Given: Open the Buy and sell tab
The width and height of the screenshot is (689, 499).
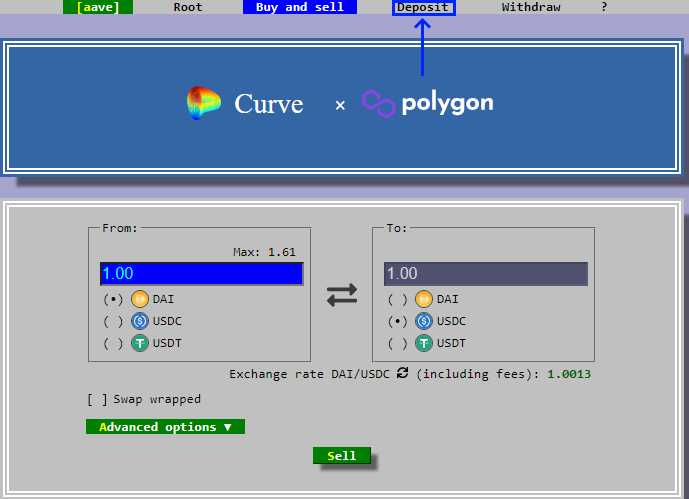Looking at the screenshot, I should pos(300,7).
